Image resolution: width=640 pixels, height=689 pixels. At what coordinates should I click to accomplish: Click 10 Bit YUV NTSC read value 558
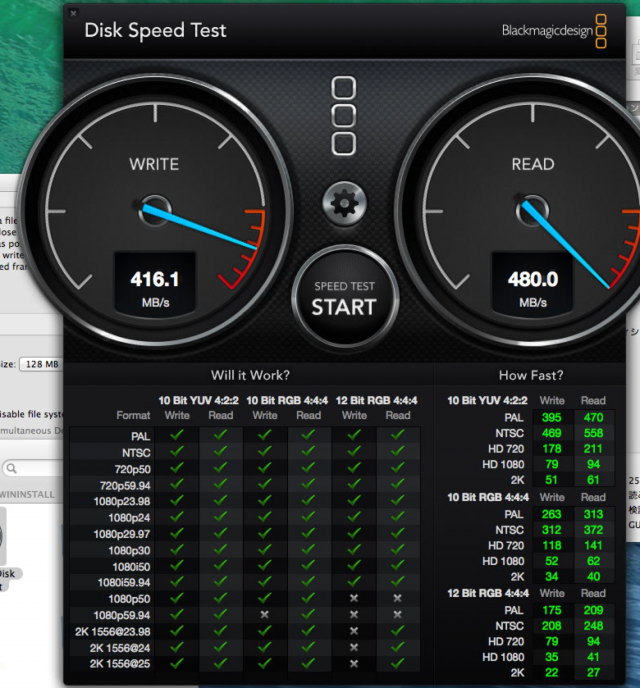(x=593, y=433)
